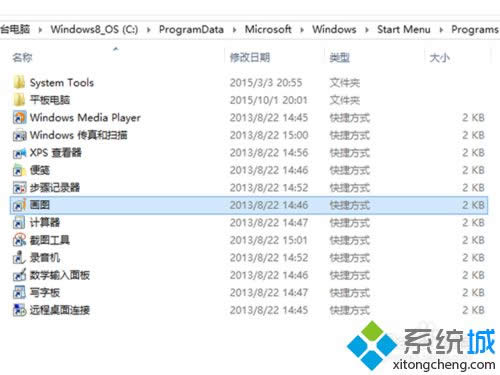
Task: Click the 计算器 file name
Action: tap(45, 223)
